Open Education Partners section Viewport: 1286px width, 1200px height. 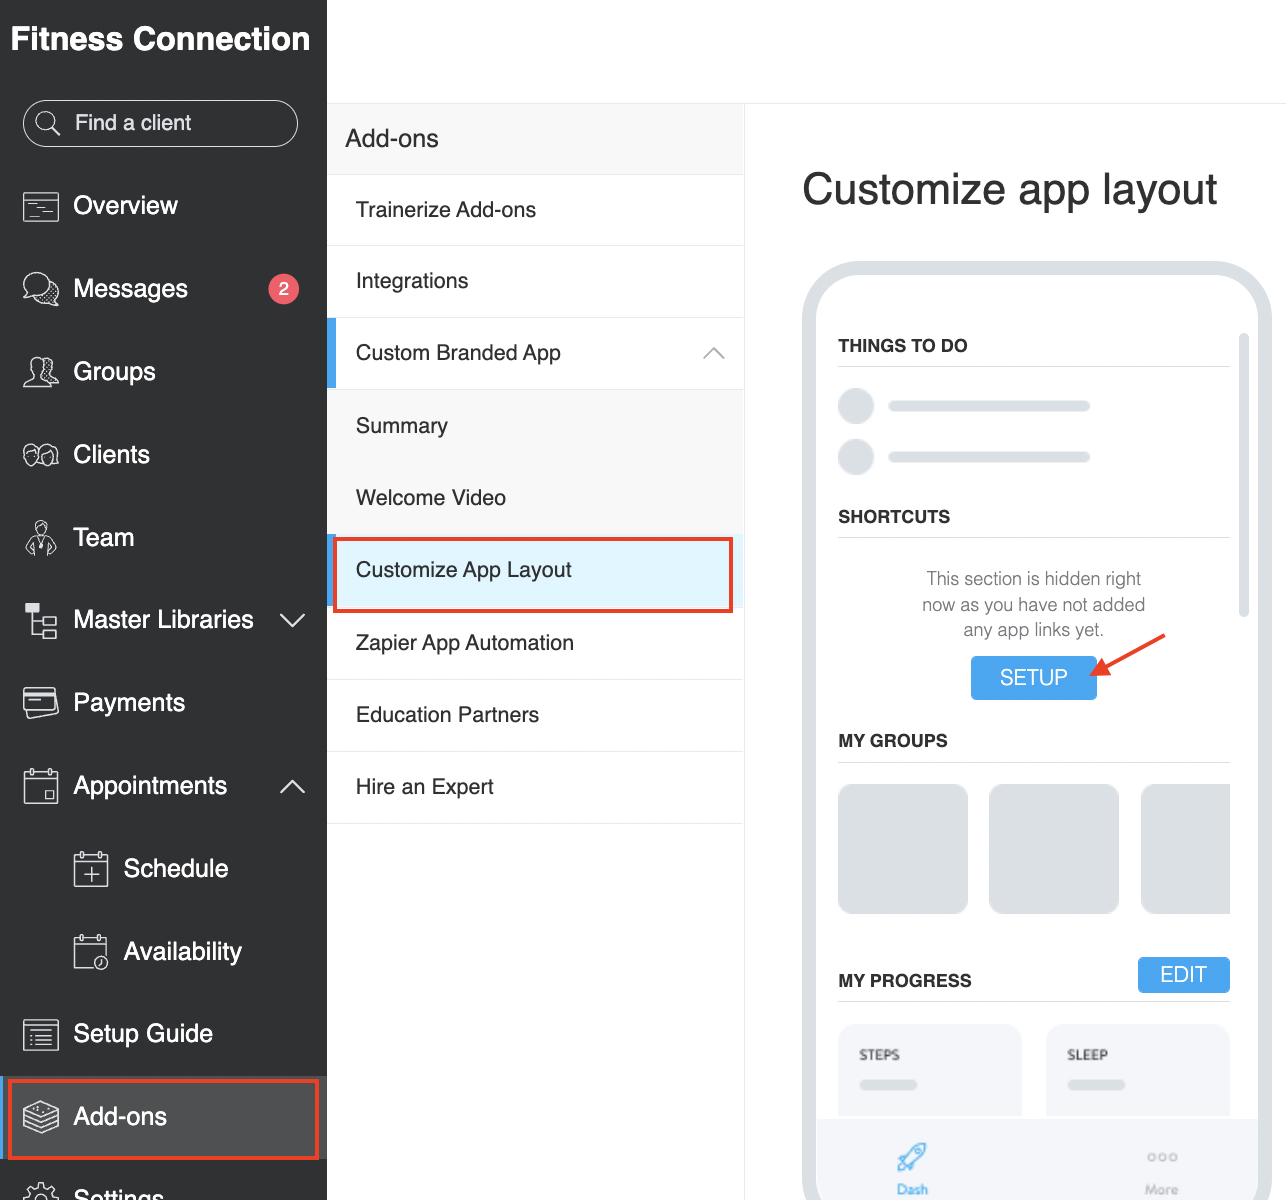[x=536, y=715]
